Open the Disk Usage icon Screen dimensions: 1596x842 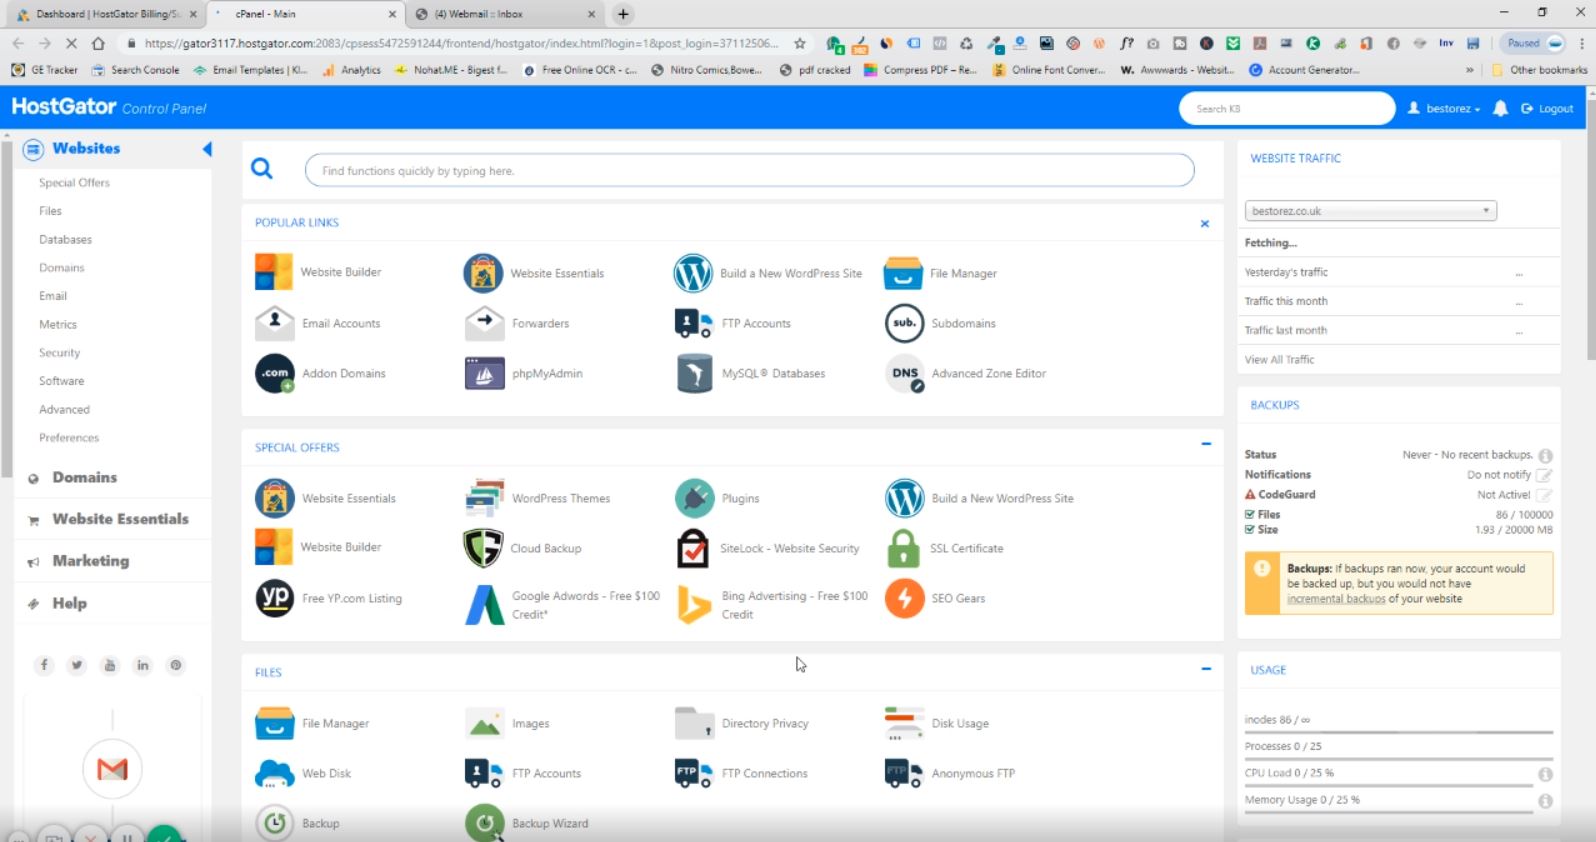click(904, 723)
